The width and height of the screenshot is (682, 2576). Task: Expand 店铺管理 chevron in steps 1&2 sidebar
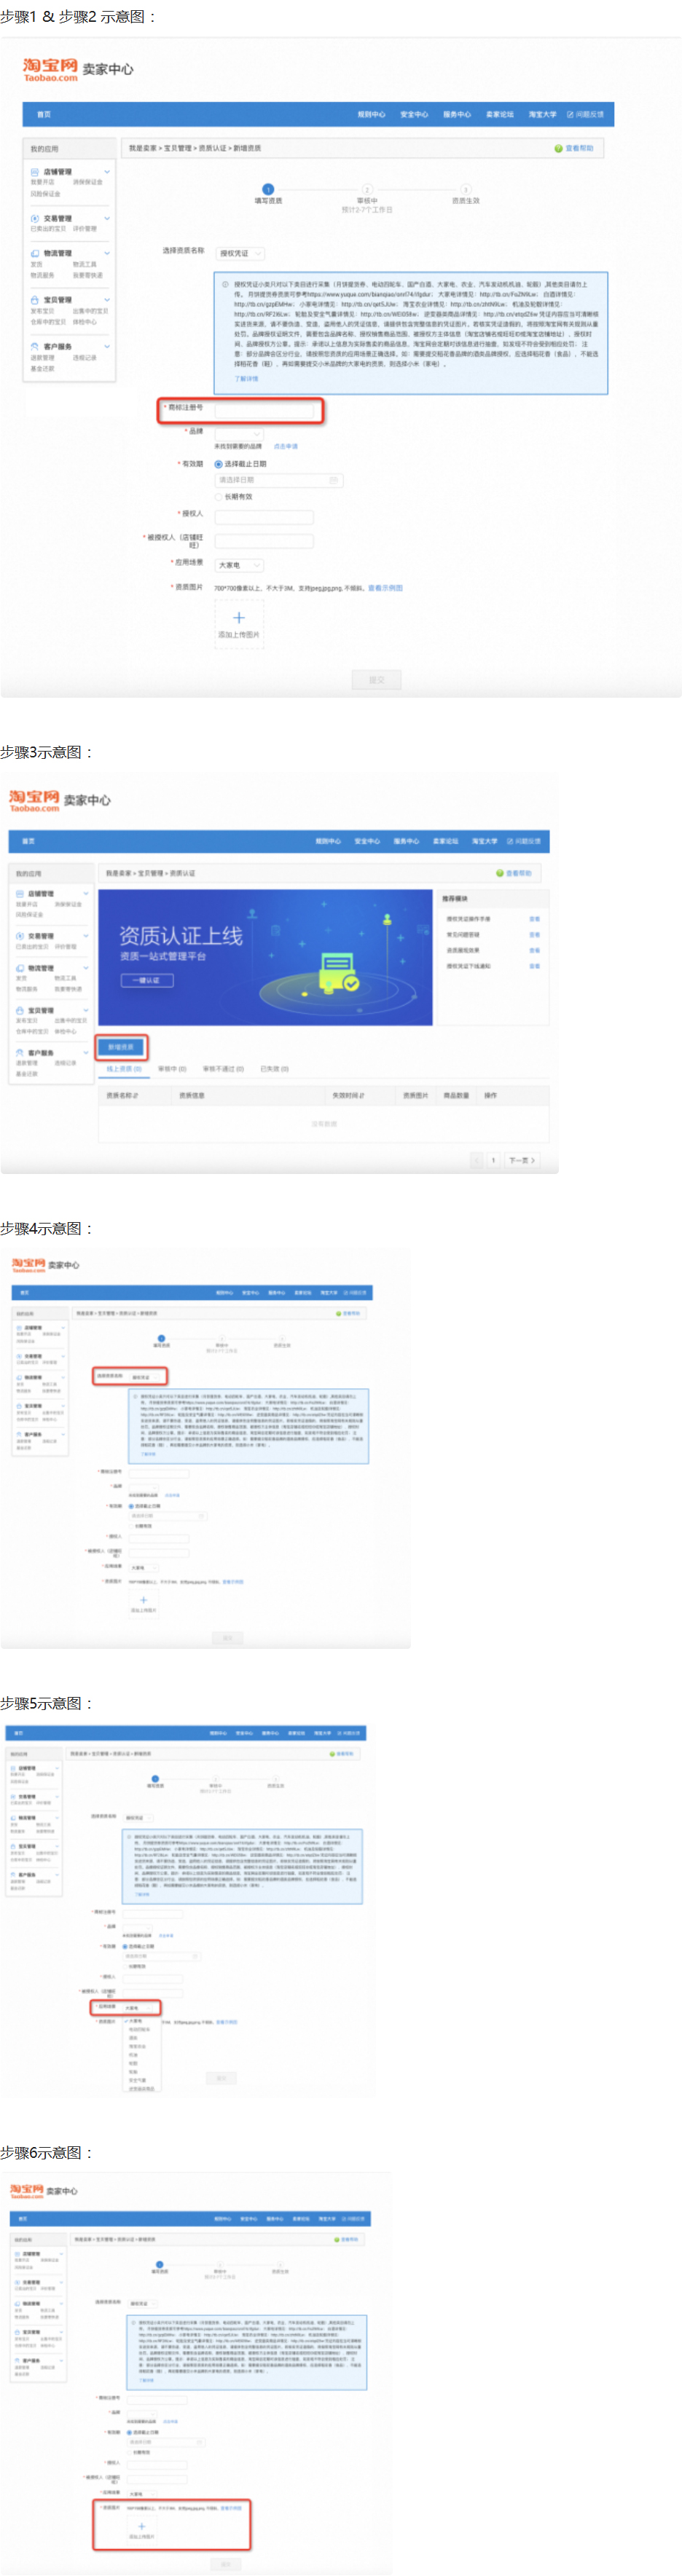[x=107, y=172]
